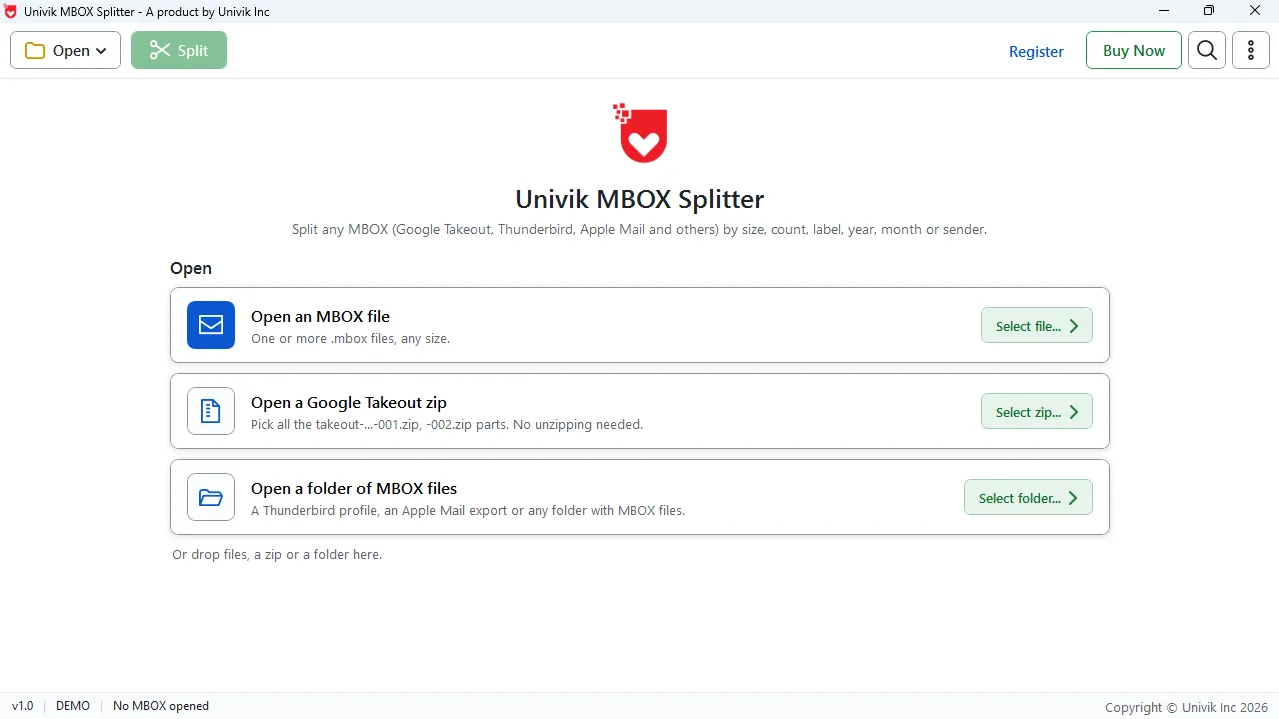The height and width of the screenshot is (719, 1279).
Task: Click the No MBOX opened status text
Action: (161, 706)
